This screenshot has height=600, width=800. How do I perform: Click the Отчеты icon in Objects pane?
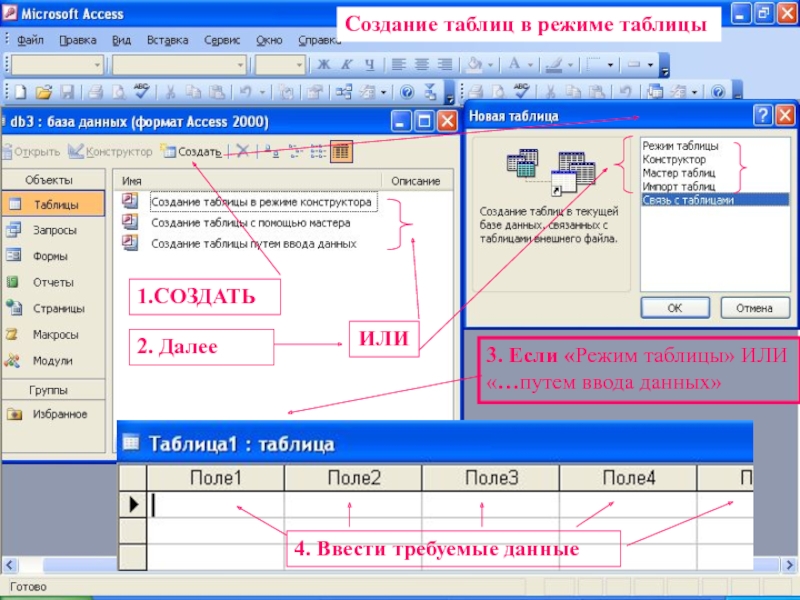tap(13, 282)
